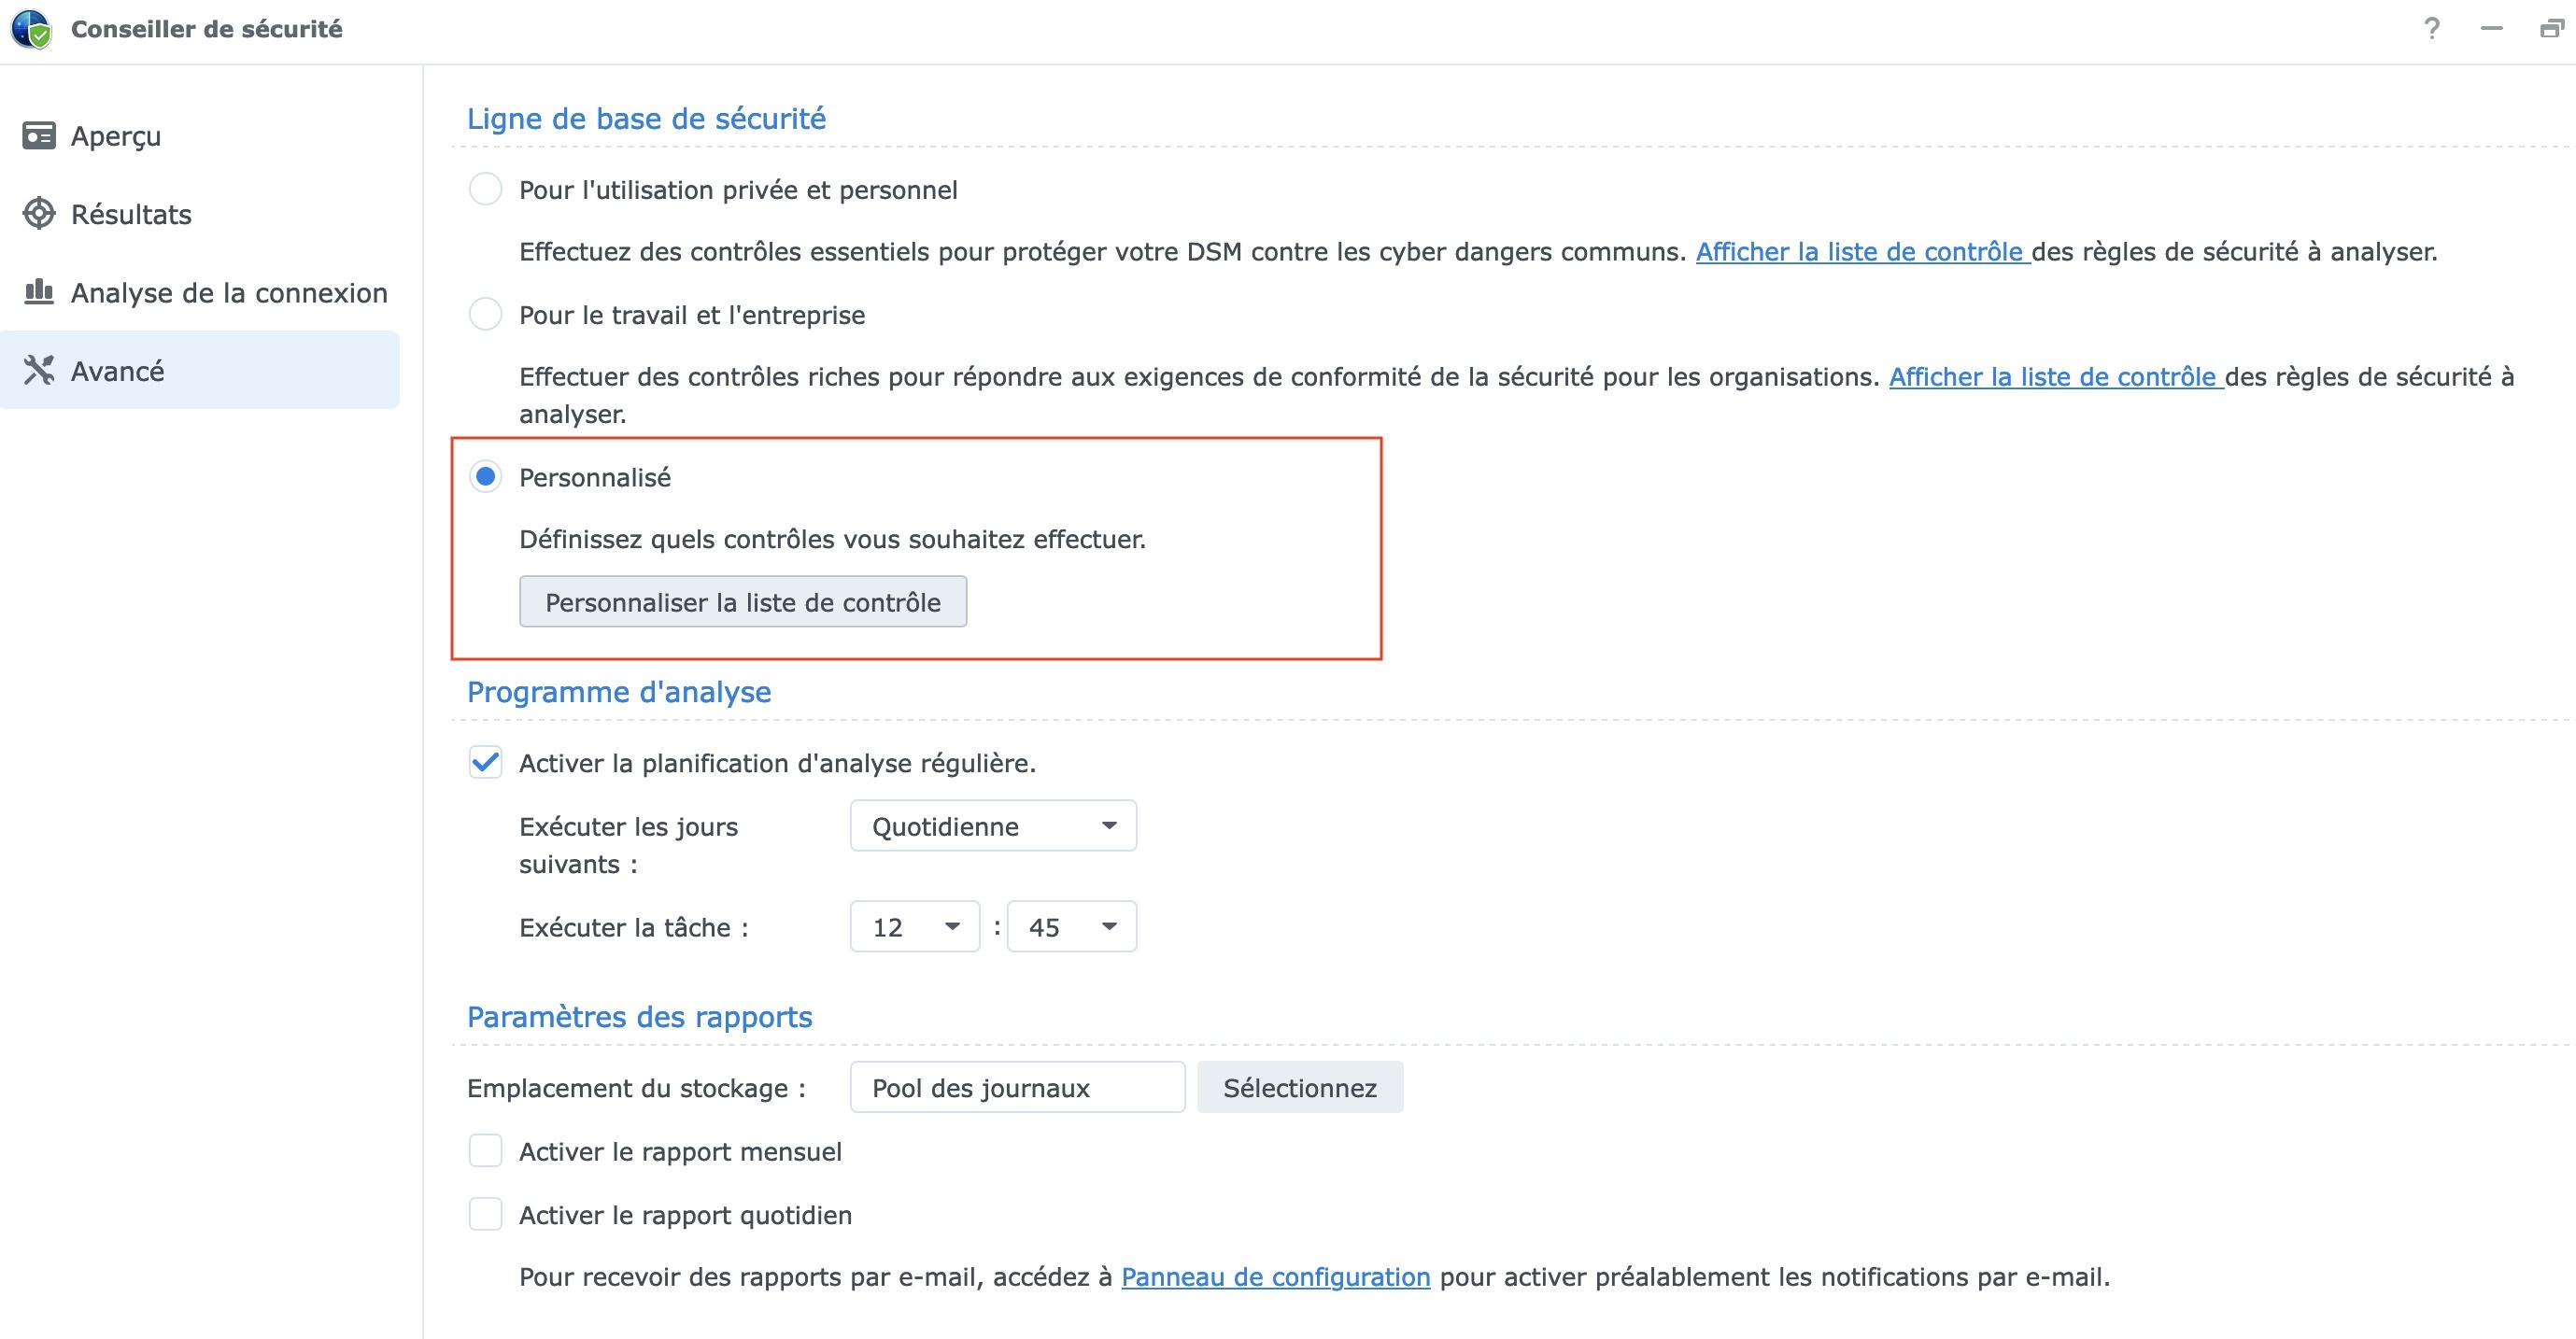Click the Avancé tools icon

39,370
